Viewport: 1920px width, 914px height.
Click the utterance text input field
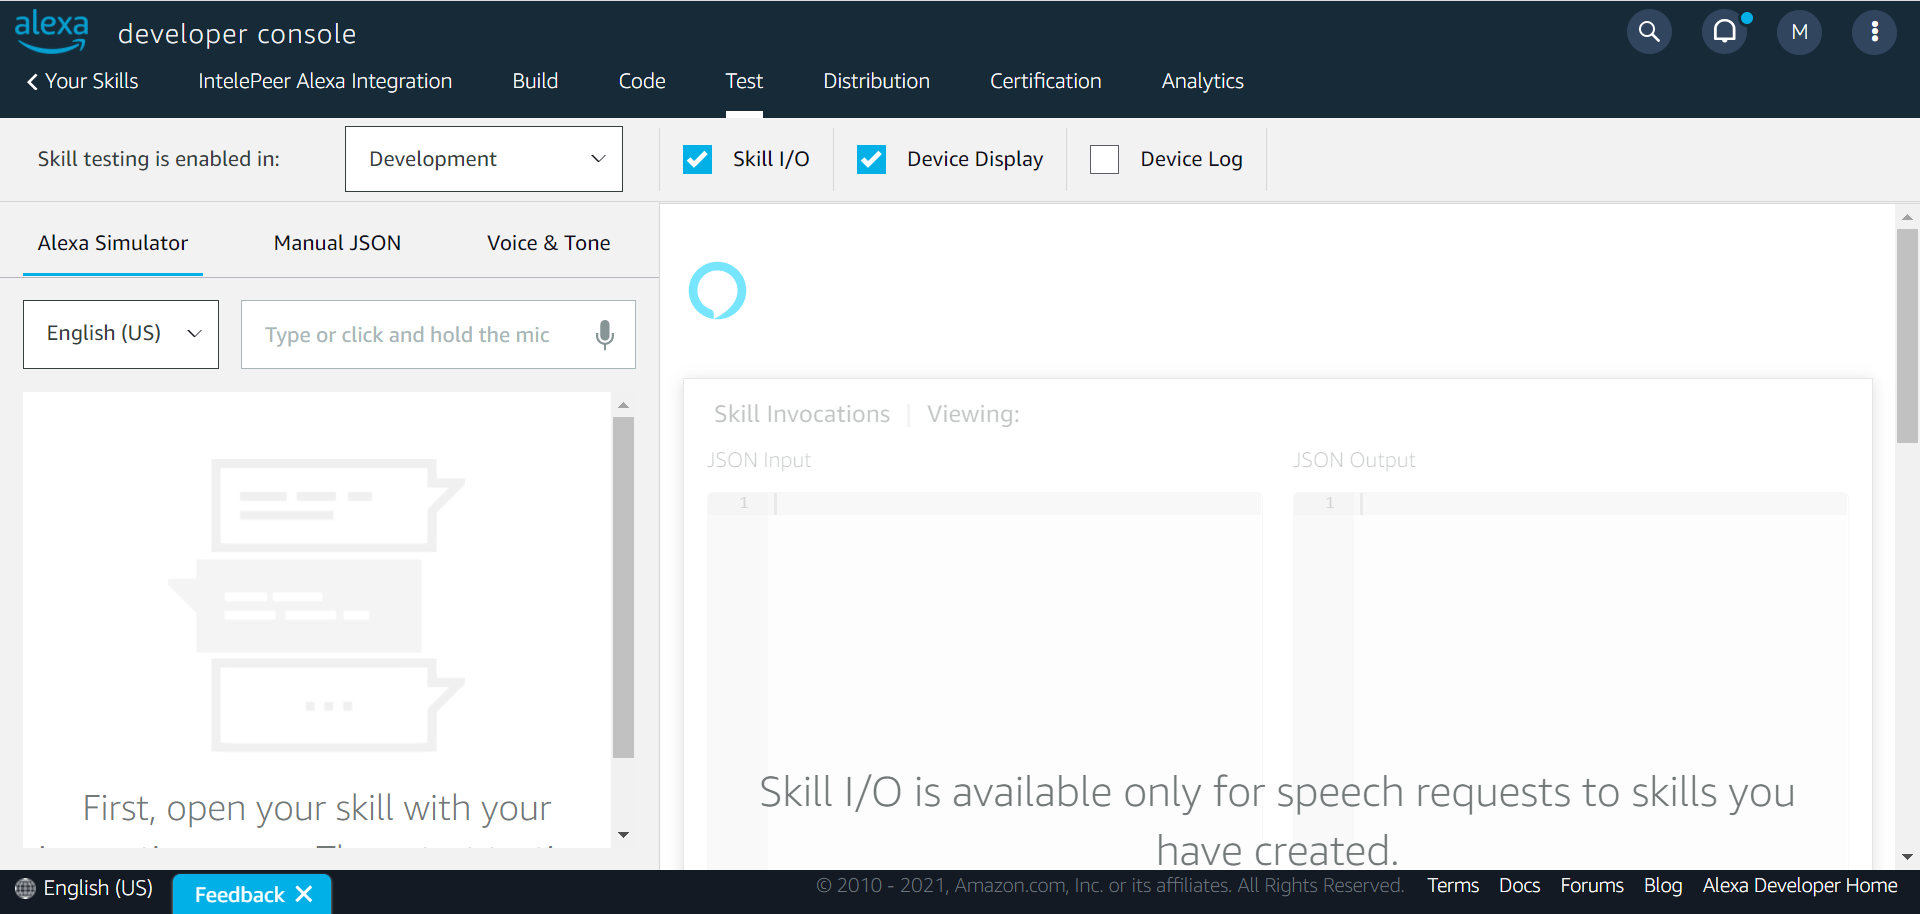point(438,334)
